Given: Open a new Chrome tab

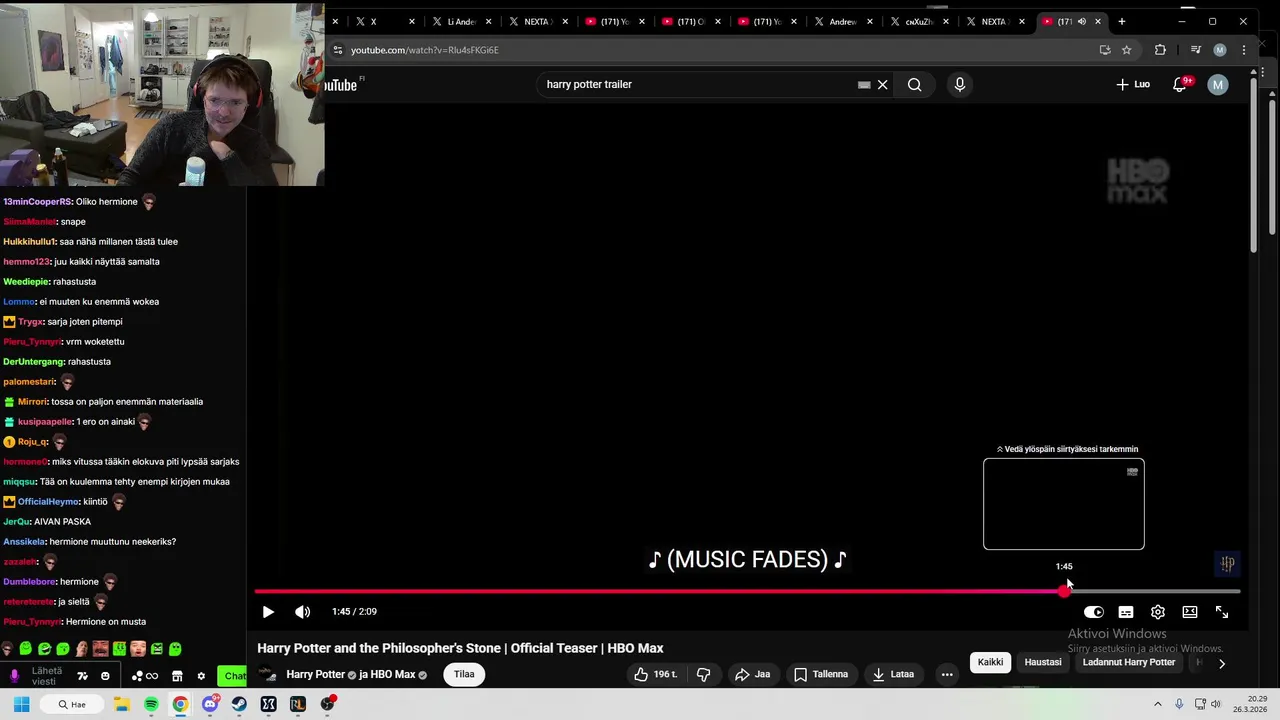Looking at the screenshot, I should coord(1121,21).
